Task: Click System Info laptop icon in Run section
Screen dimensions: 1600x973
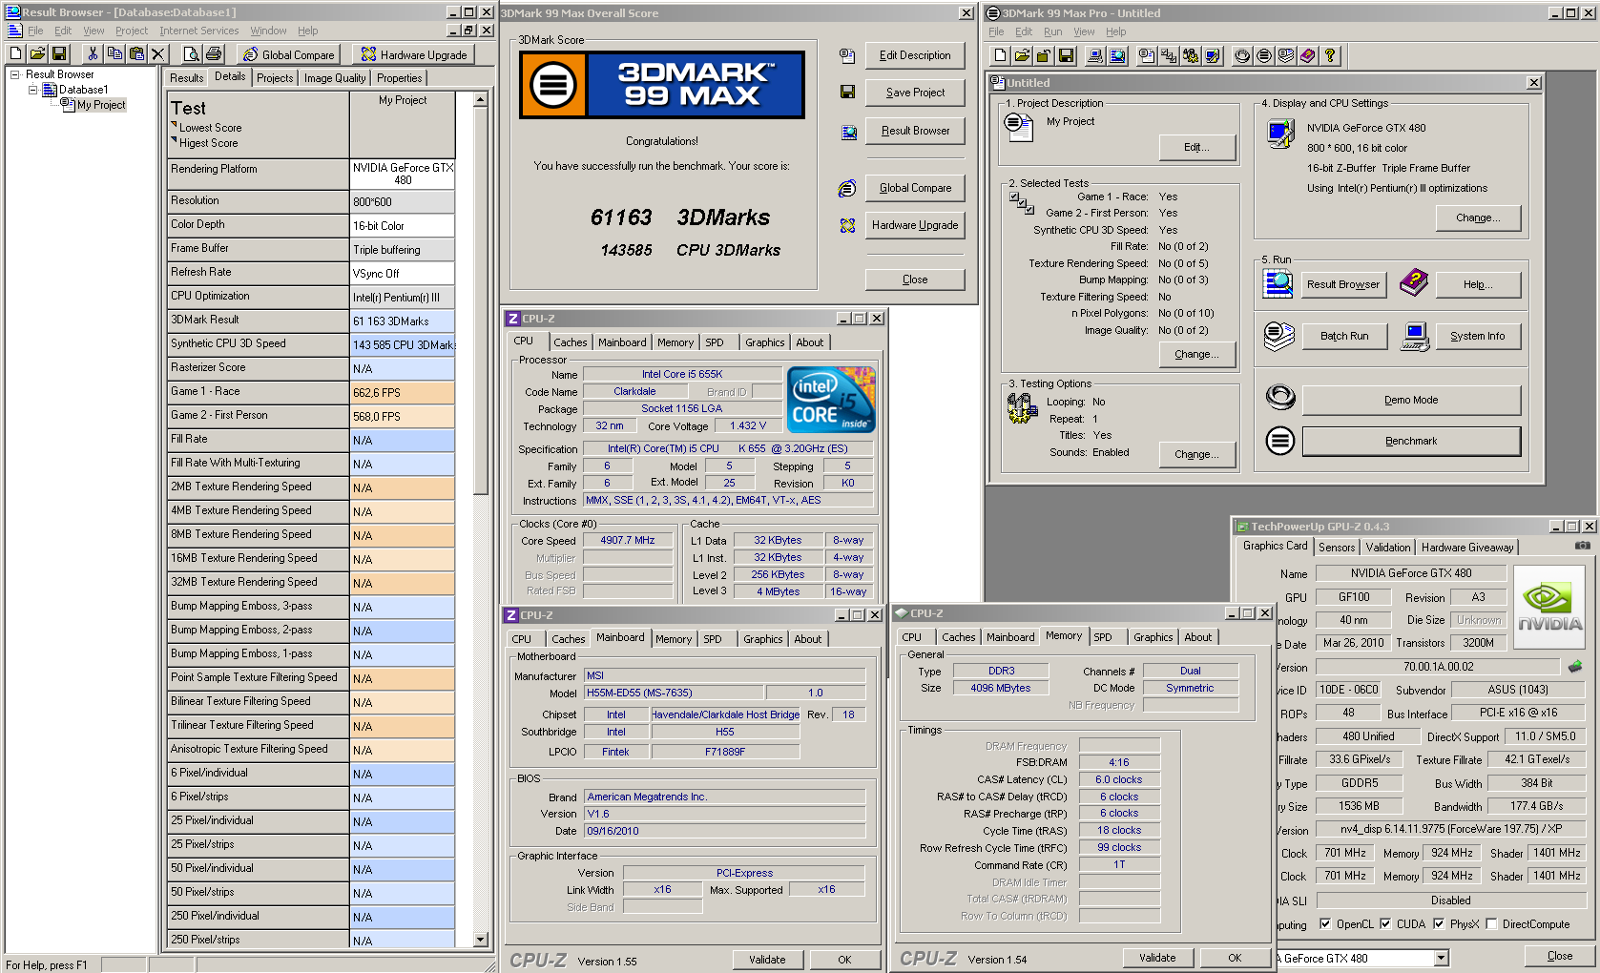Action: pyautogui.click(x=1414, y=336)
